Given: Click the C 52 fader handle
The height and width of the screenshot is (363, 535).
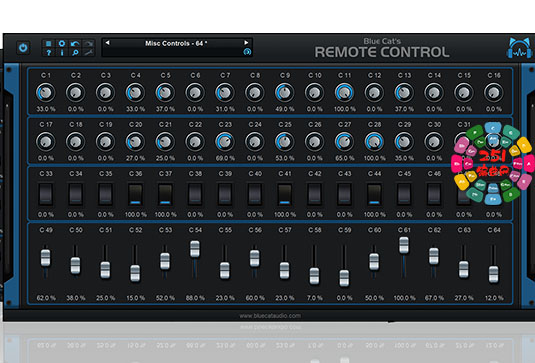Looking at the screenshot, I should click(135, 273).
